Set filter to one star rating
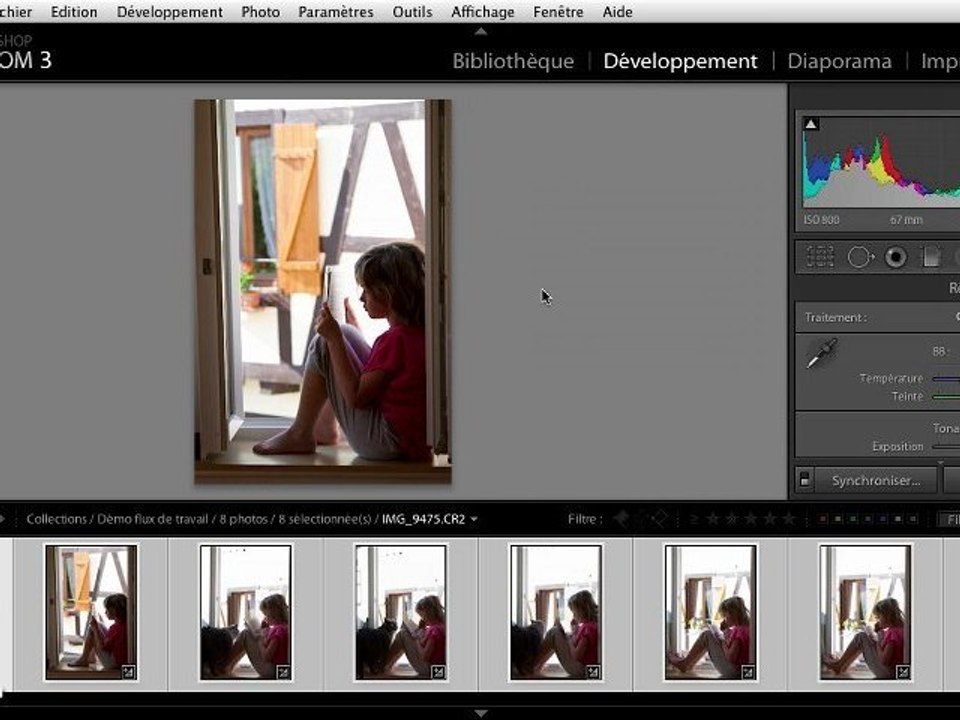The height and width of the screenshot is (720, 960). [713, 519]
